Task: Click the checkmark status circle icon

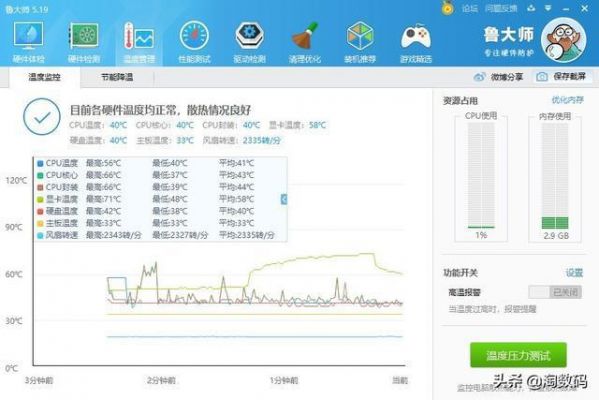Action: pyautogui.click(x=42, y=117)
